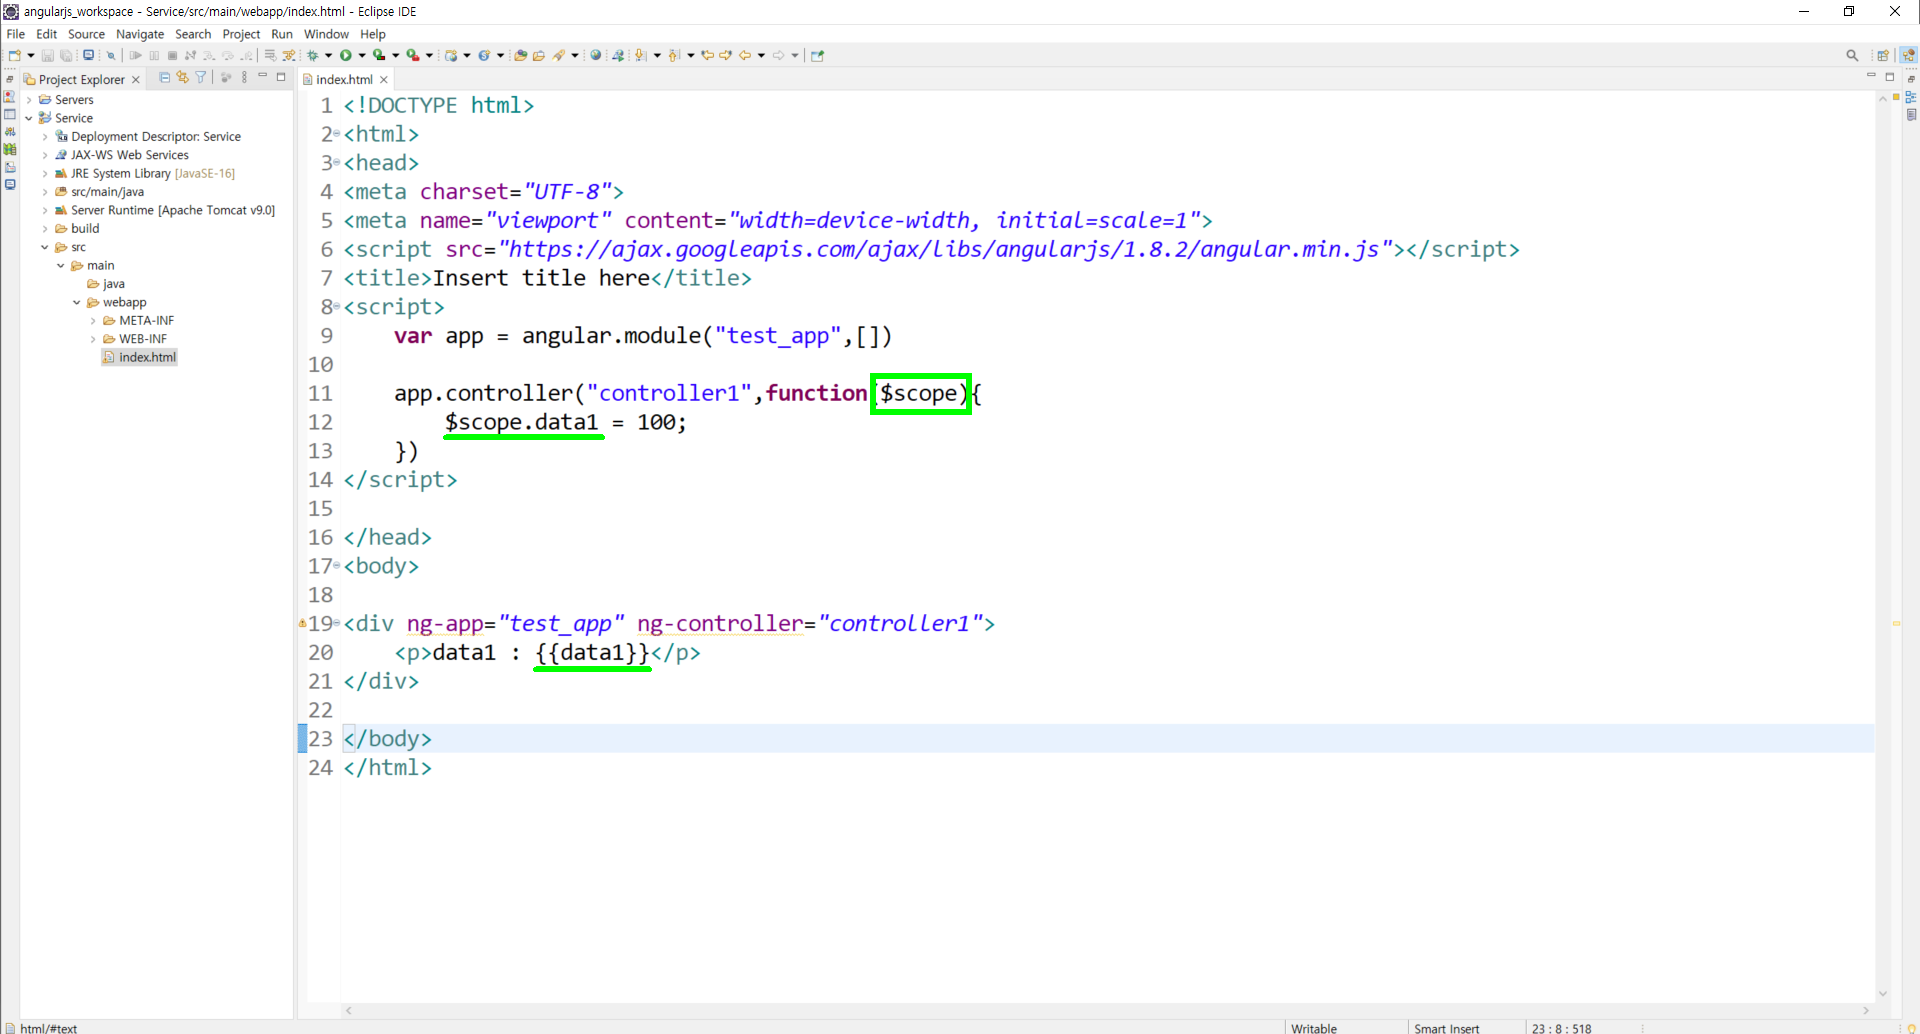Screen dimensions: 1920x1034
Task: Open the Source menu
Action: pyautogui.click(x=86, y=34)
